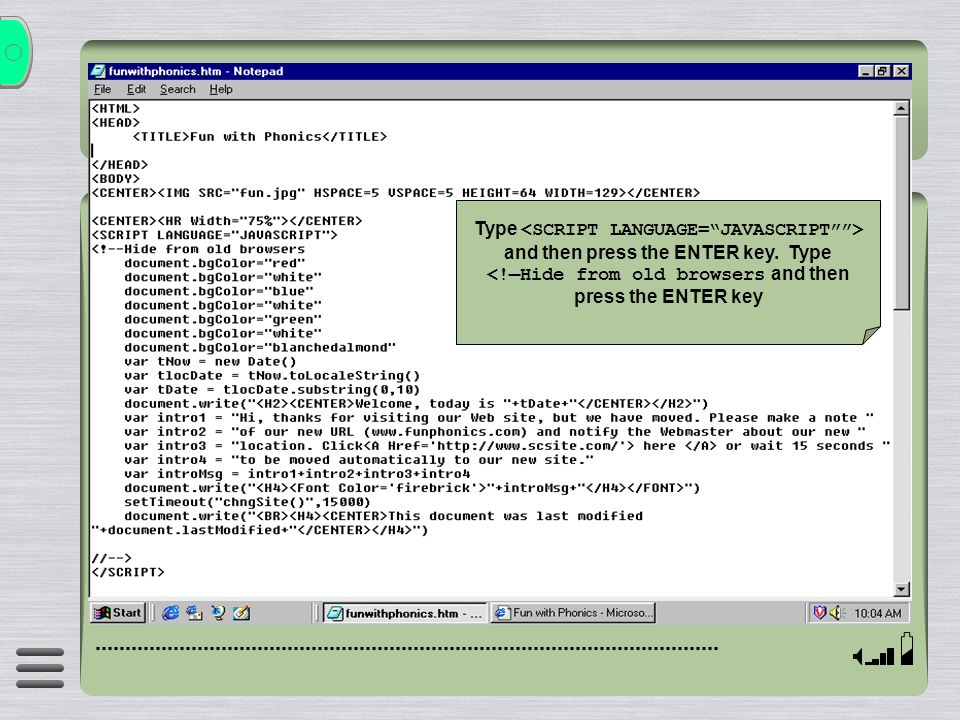Click the scroll up arrow in Notepad
960x720 pixels.
point(901,108)
